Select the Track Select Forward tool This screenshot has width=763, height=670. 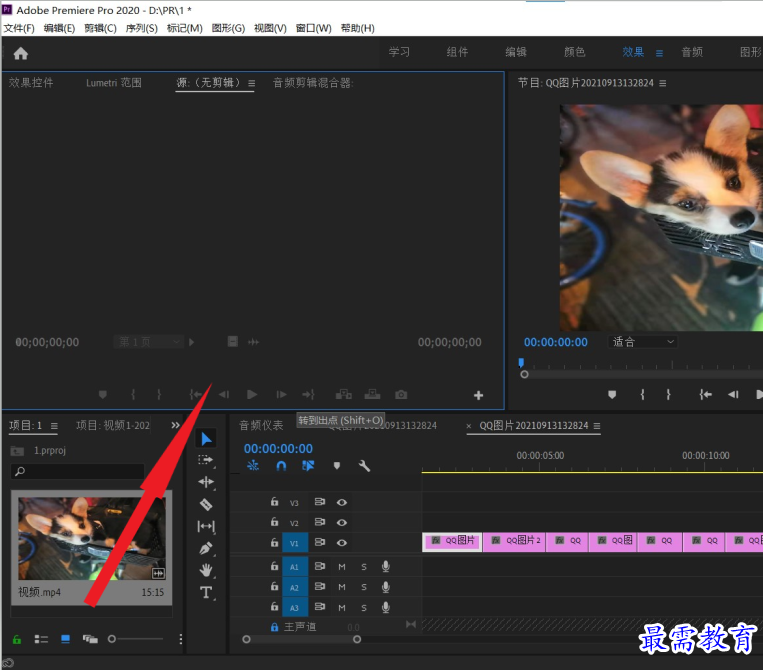[206, 460]
